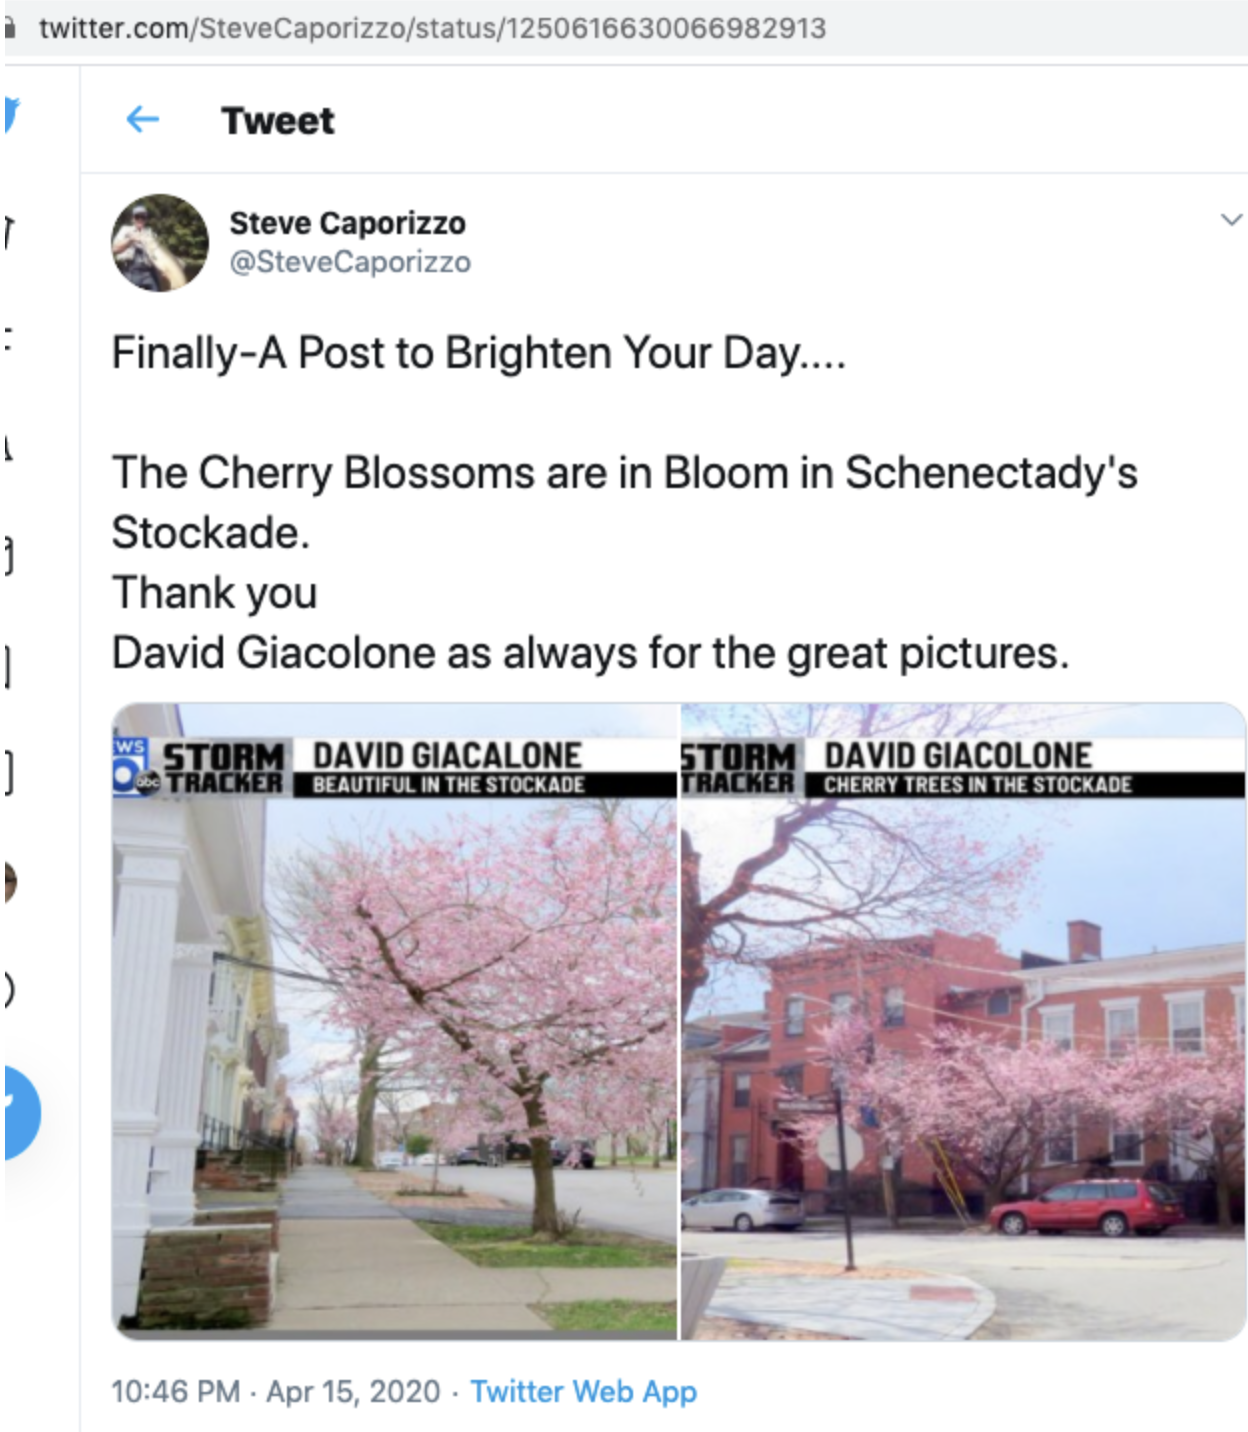
Task: Open the Twitter Web App link
Action: click(583, 1391)
